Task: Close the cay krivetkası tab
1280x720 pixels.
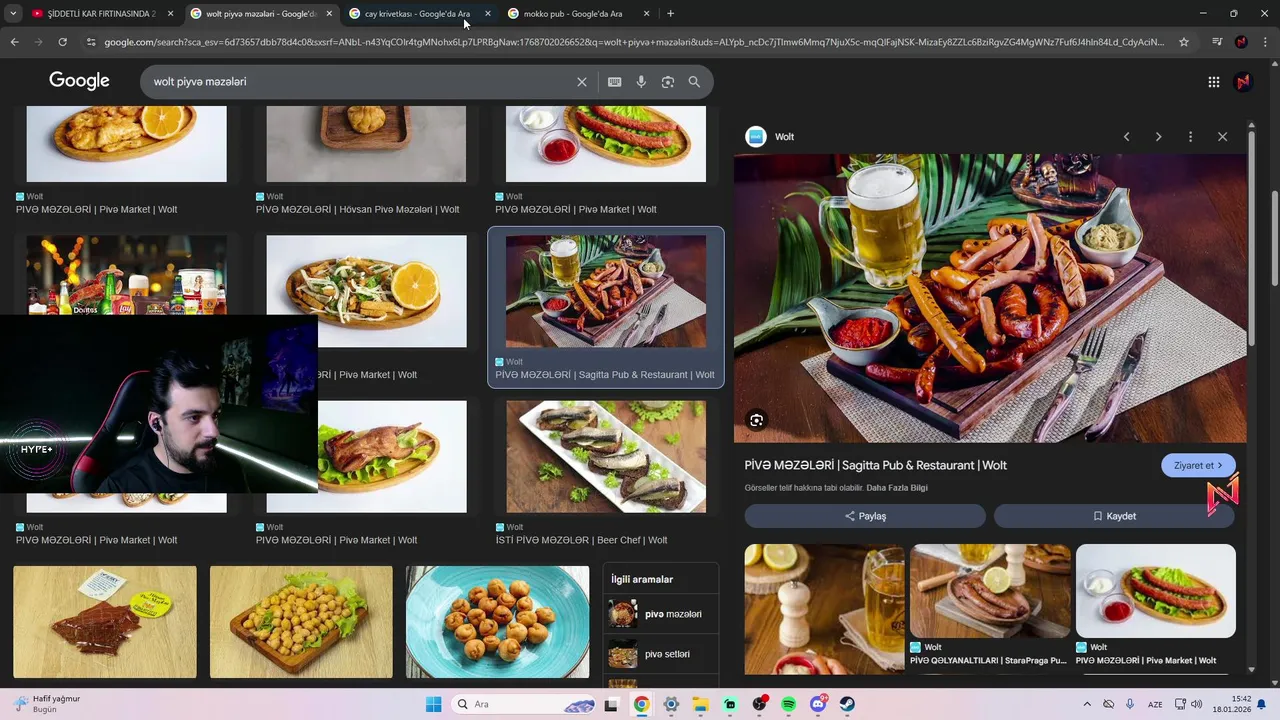Action: tap(487, 14)
